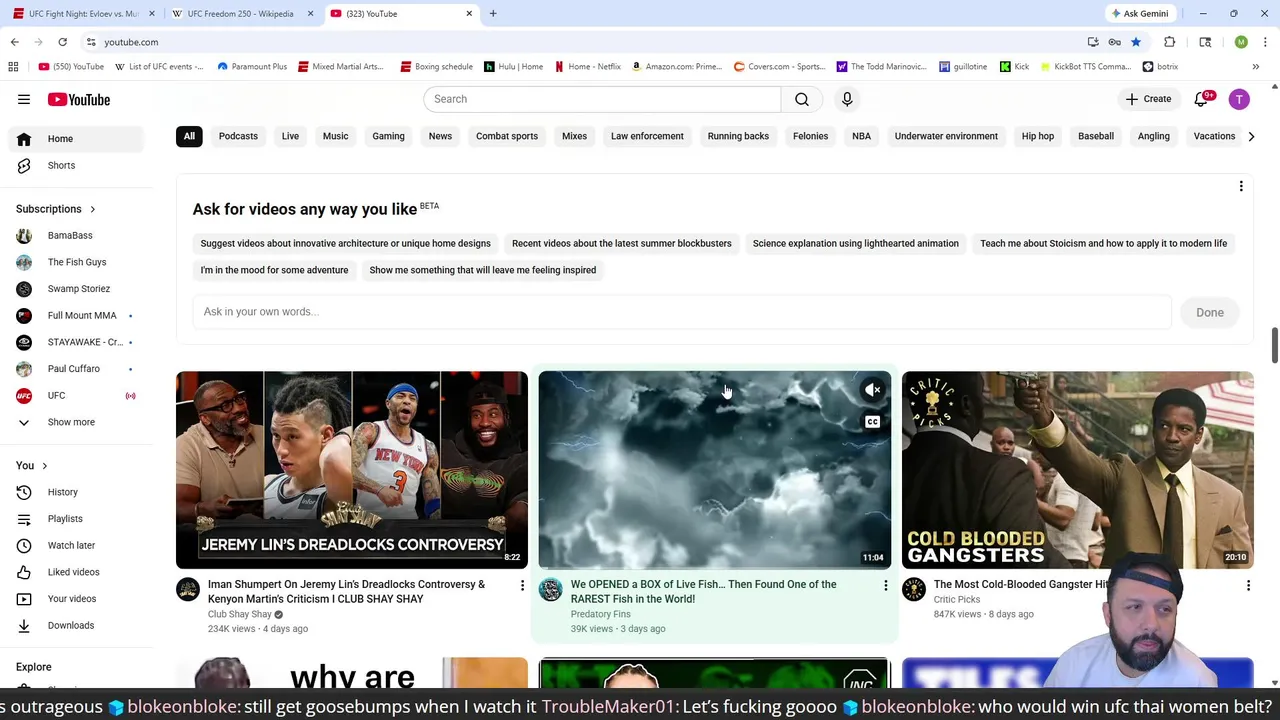Screen dimensions: 1280x720
Task: Select the Combat sports chip
Action: (x=507, y=136)
